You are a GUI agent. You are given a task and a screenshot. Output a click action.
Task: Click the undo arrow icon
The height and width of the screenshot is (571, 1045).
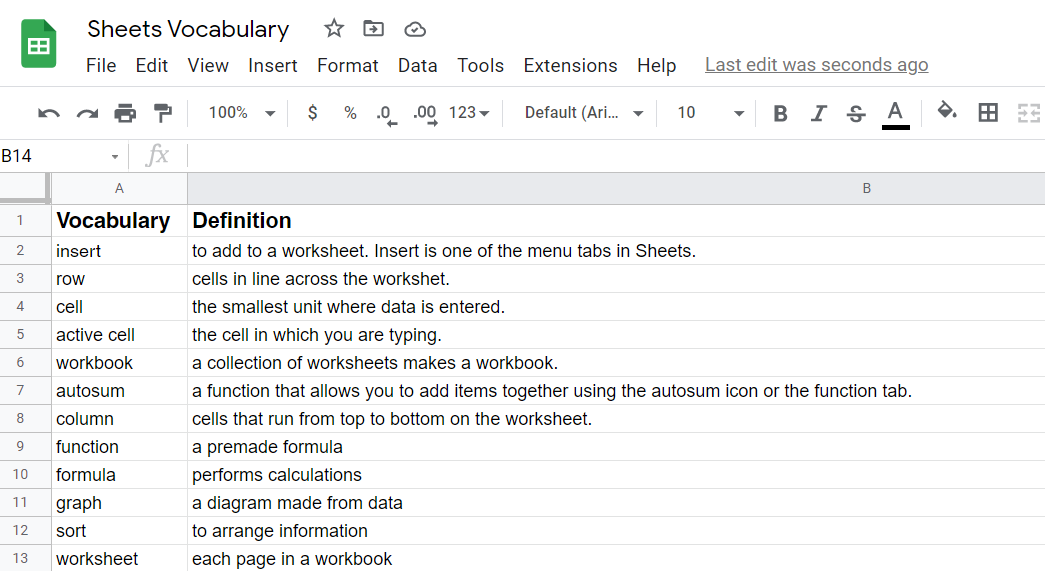coord(49,113)
